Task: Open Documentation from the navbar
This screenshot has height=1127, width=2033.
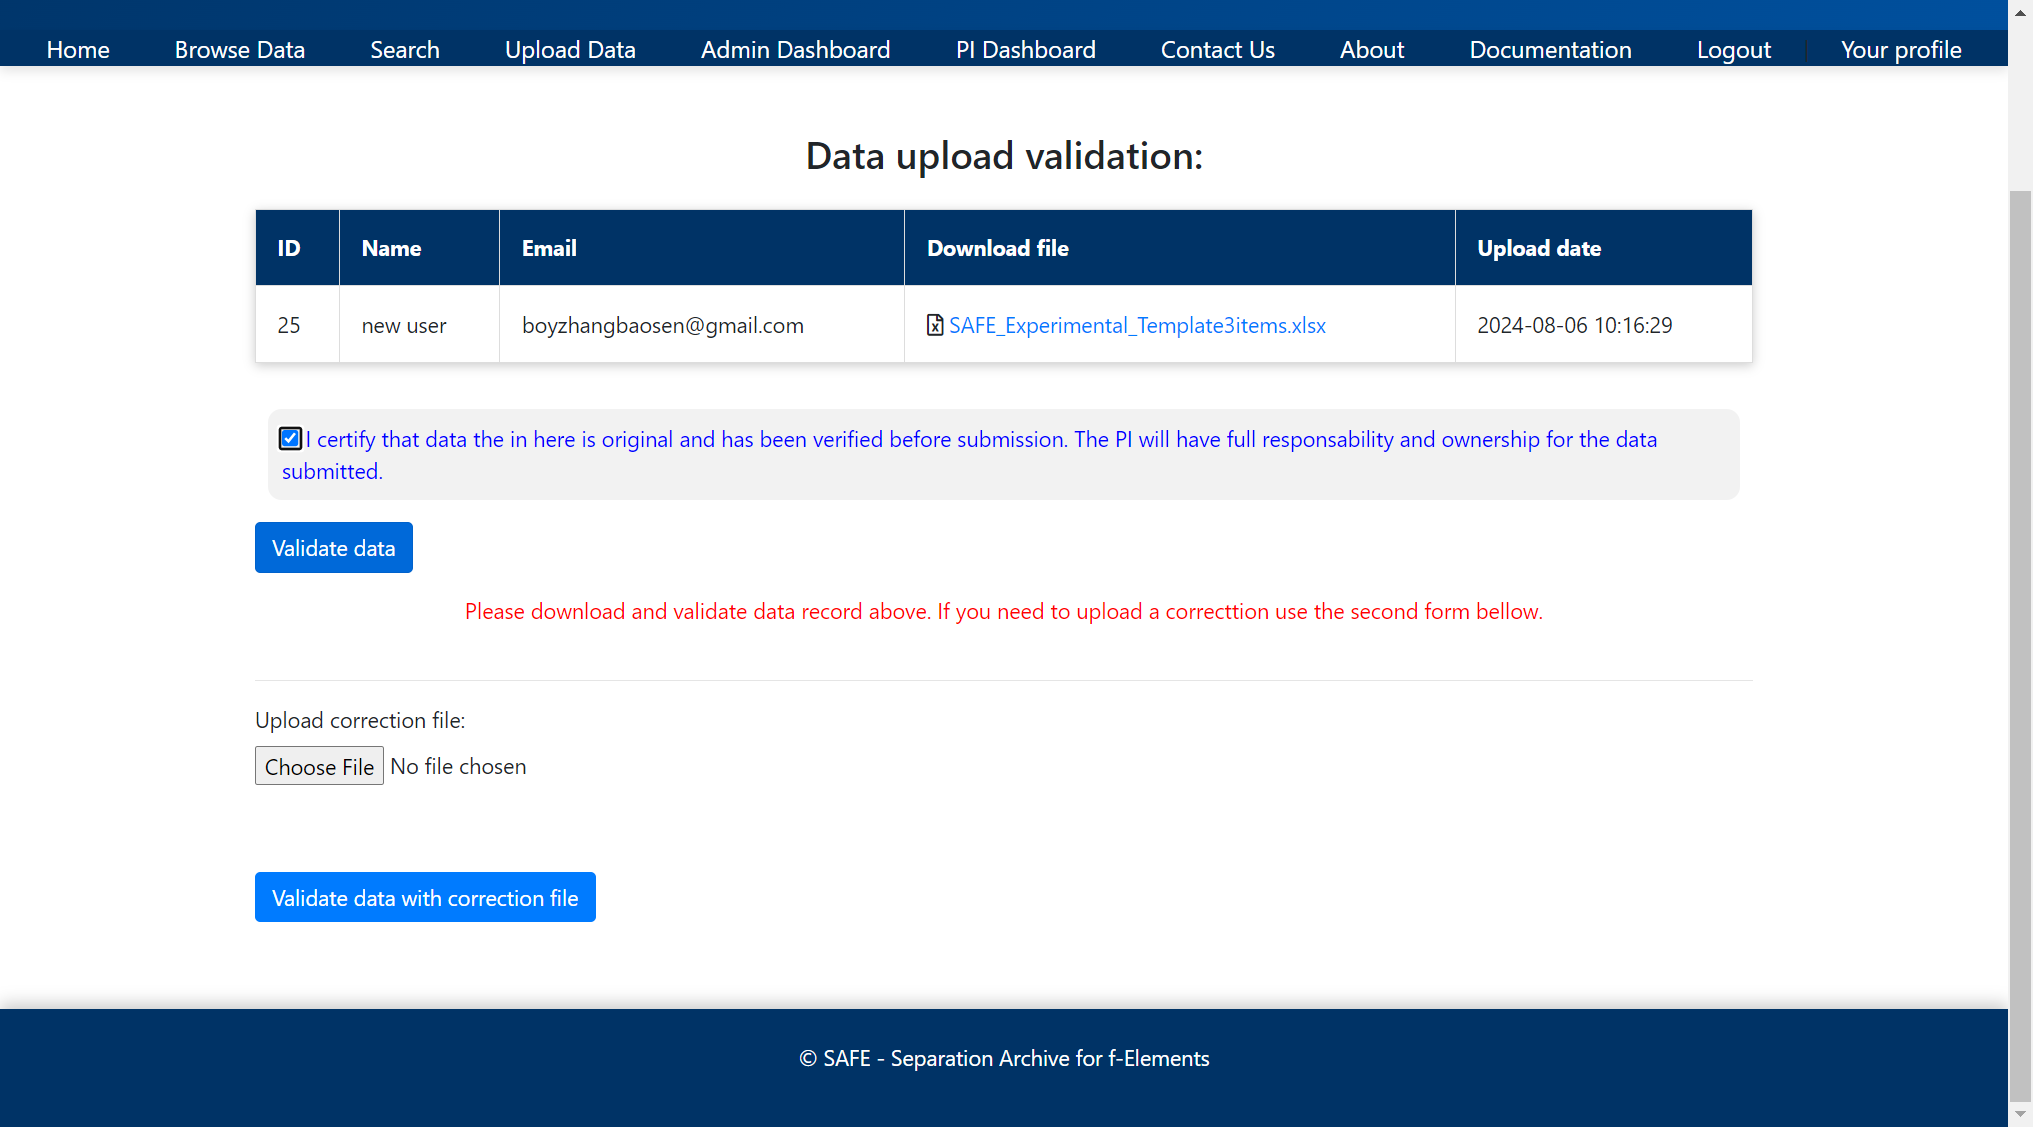Action: (1551, 50)
